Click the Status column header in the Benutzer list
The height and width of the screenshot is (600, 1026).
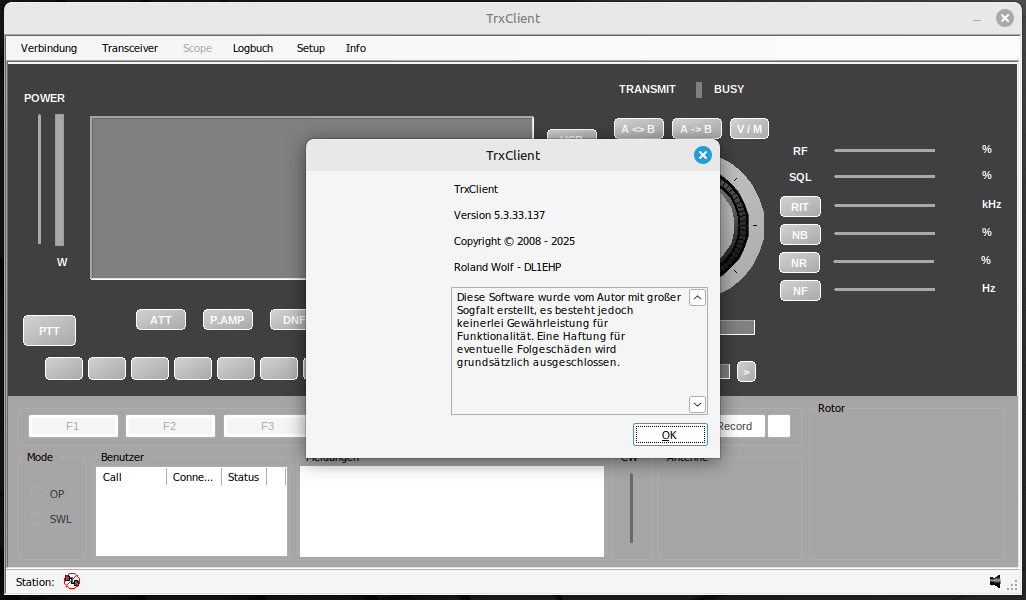pyautogui.click(x=242, y=477)
